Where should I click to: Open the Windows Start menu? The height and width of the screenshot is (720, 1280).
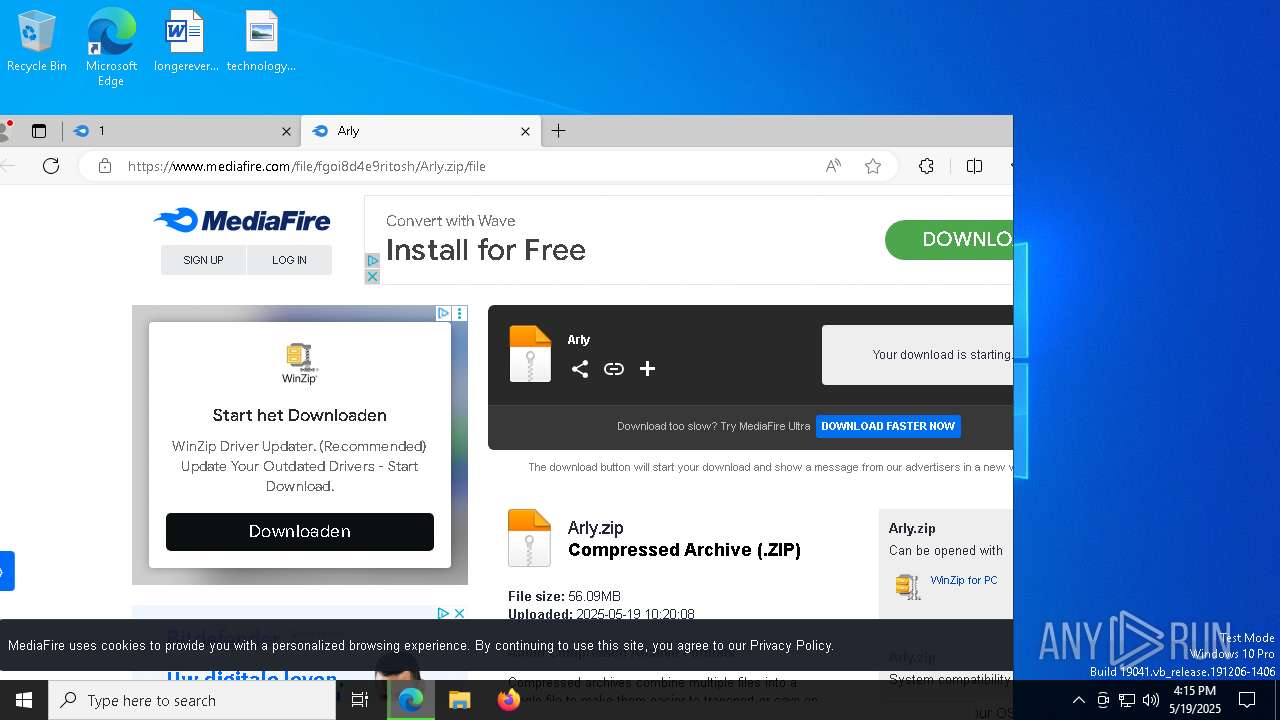point(24,700)
